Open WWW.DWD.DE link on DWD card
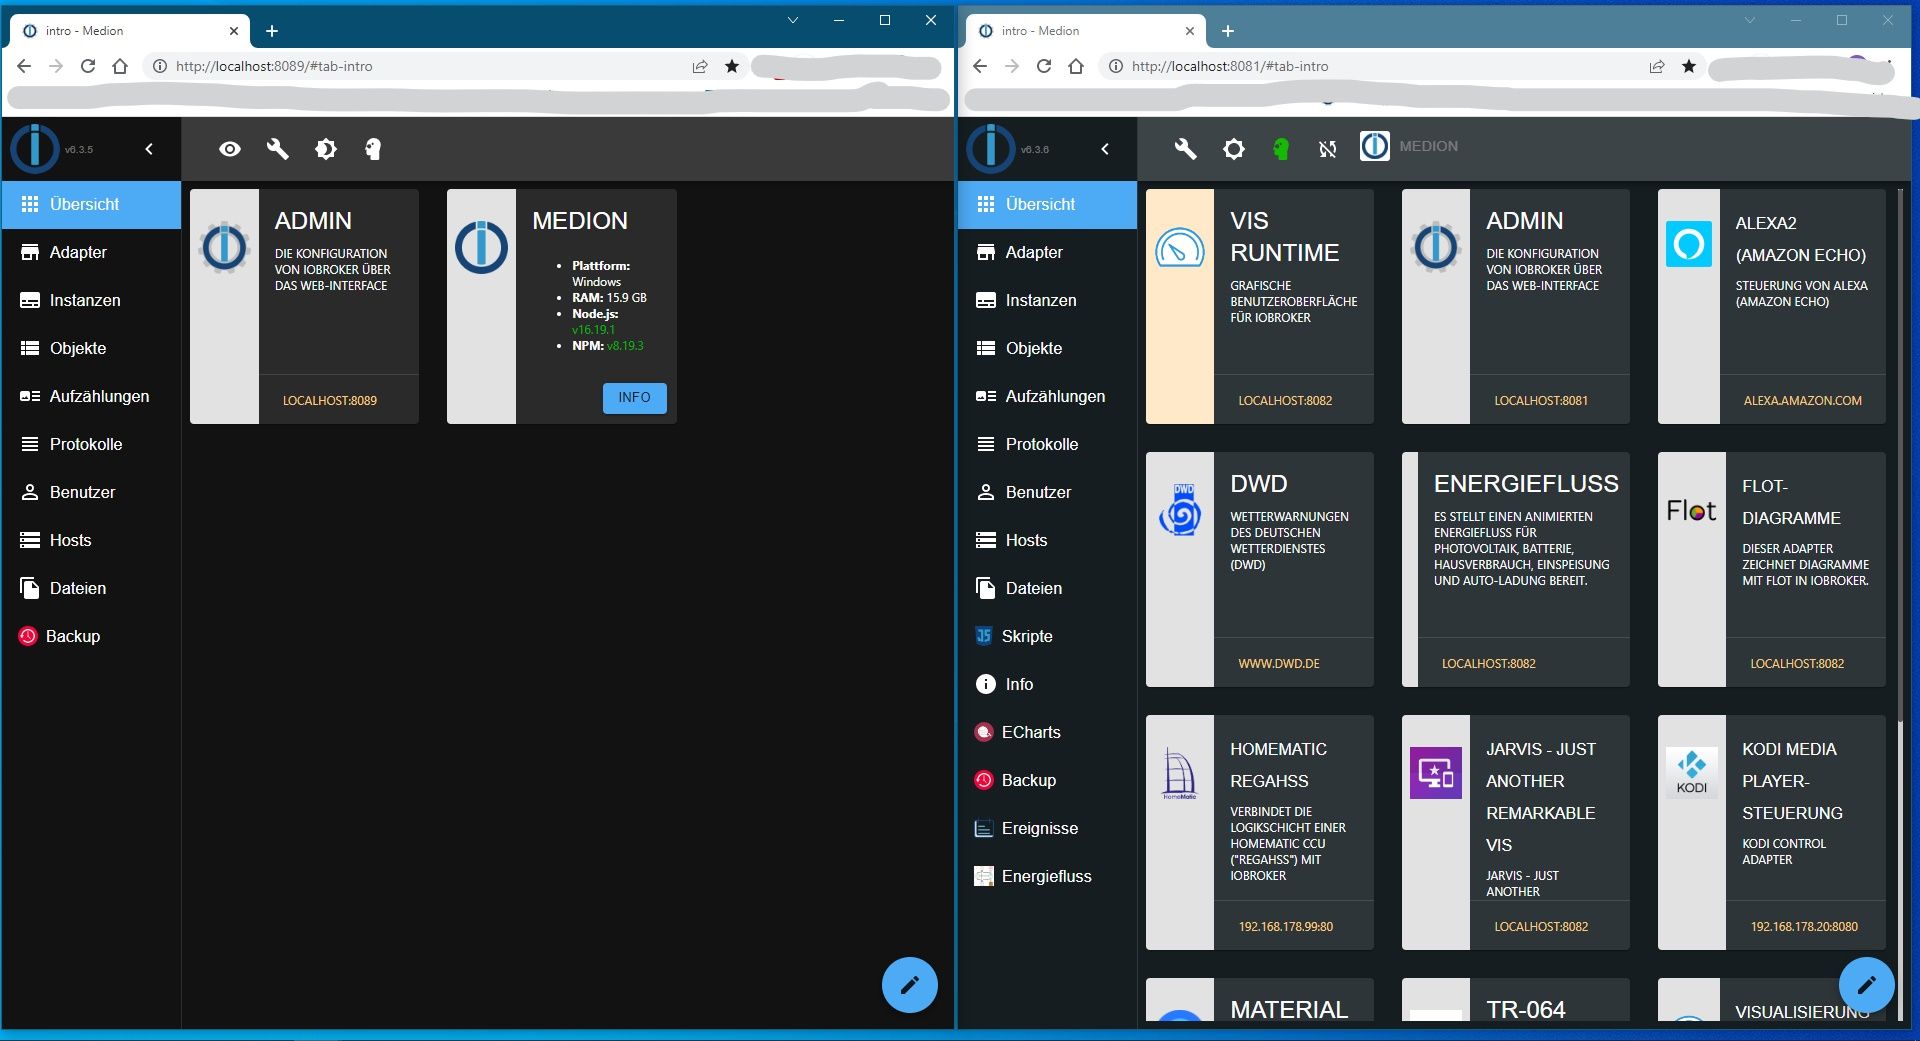Image resolution: width=1920 pixels, height=1041 pixels. point(1279,663)
